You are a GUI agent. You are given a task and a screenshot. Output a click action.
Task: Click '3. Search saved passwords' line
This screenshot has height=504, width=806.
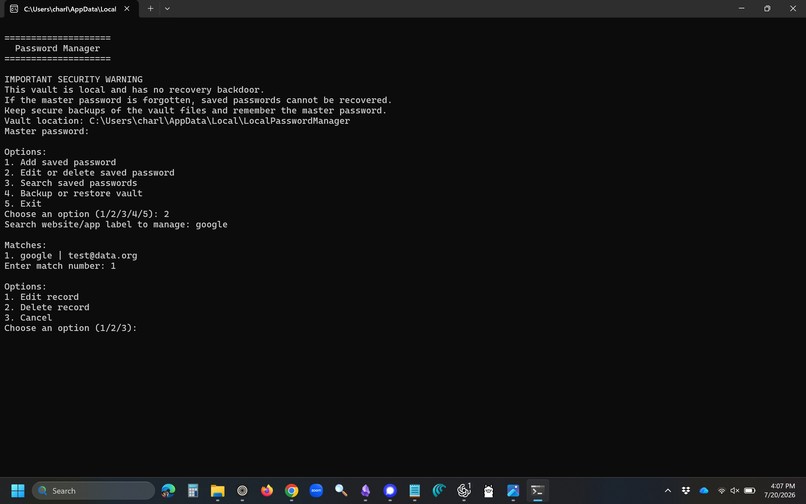point(71,183)
